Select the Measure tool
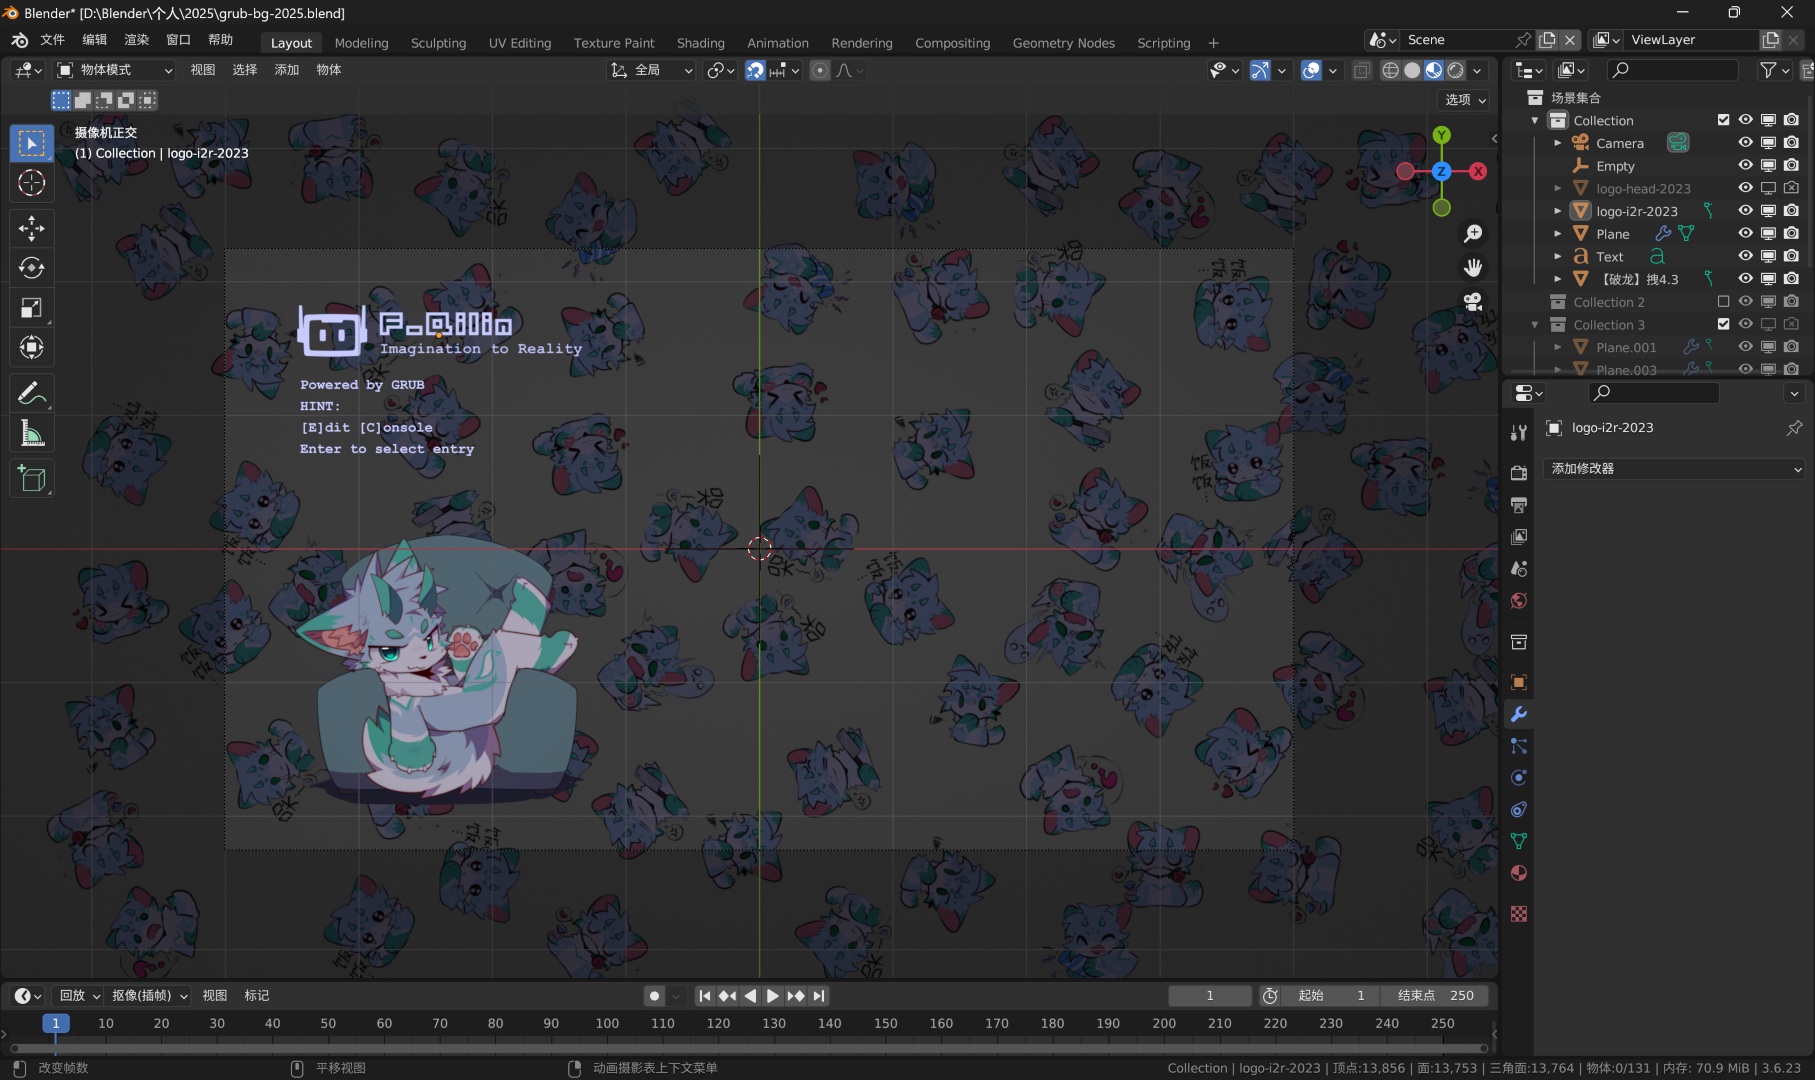Viewport: 1815px width, 1080px height. 31,434
